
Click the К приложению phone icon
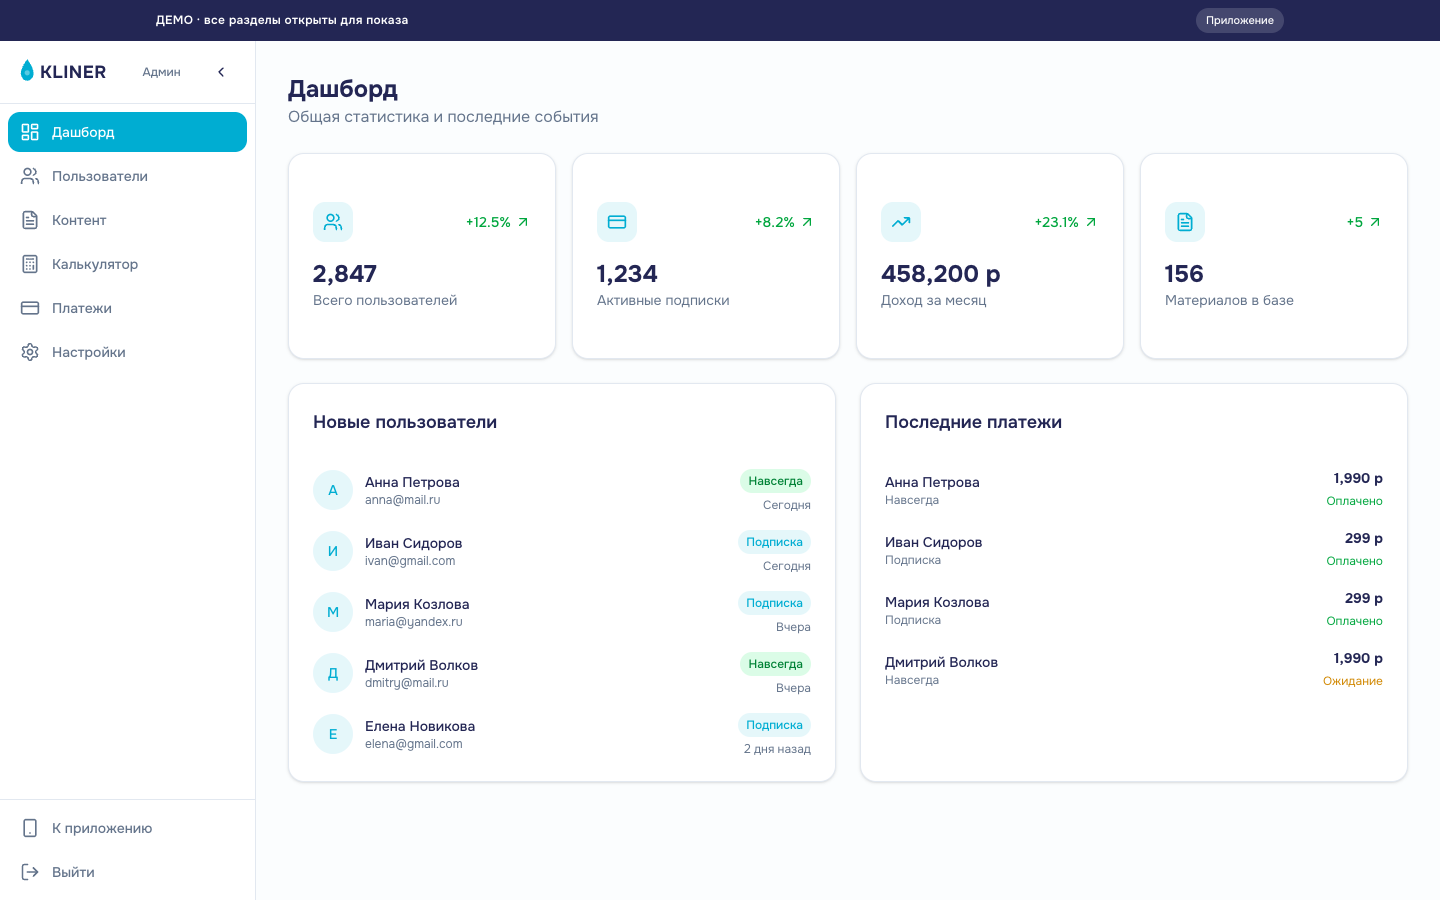point(30,828)
